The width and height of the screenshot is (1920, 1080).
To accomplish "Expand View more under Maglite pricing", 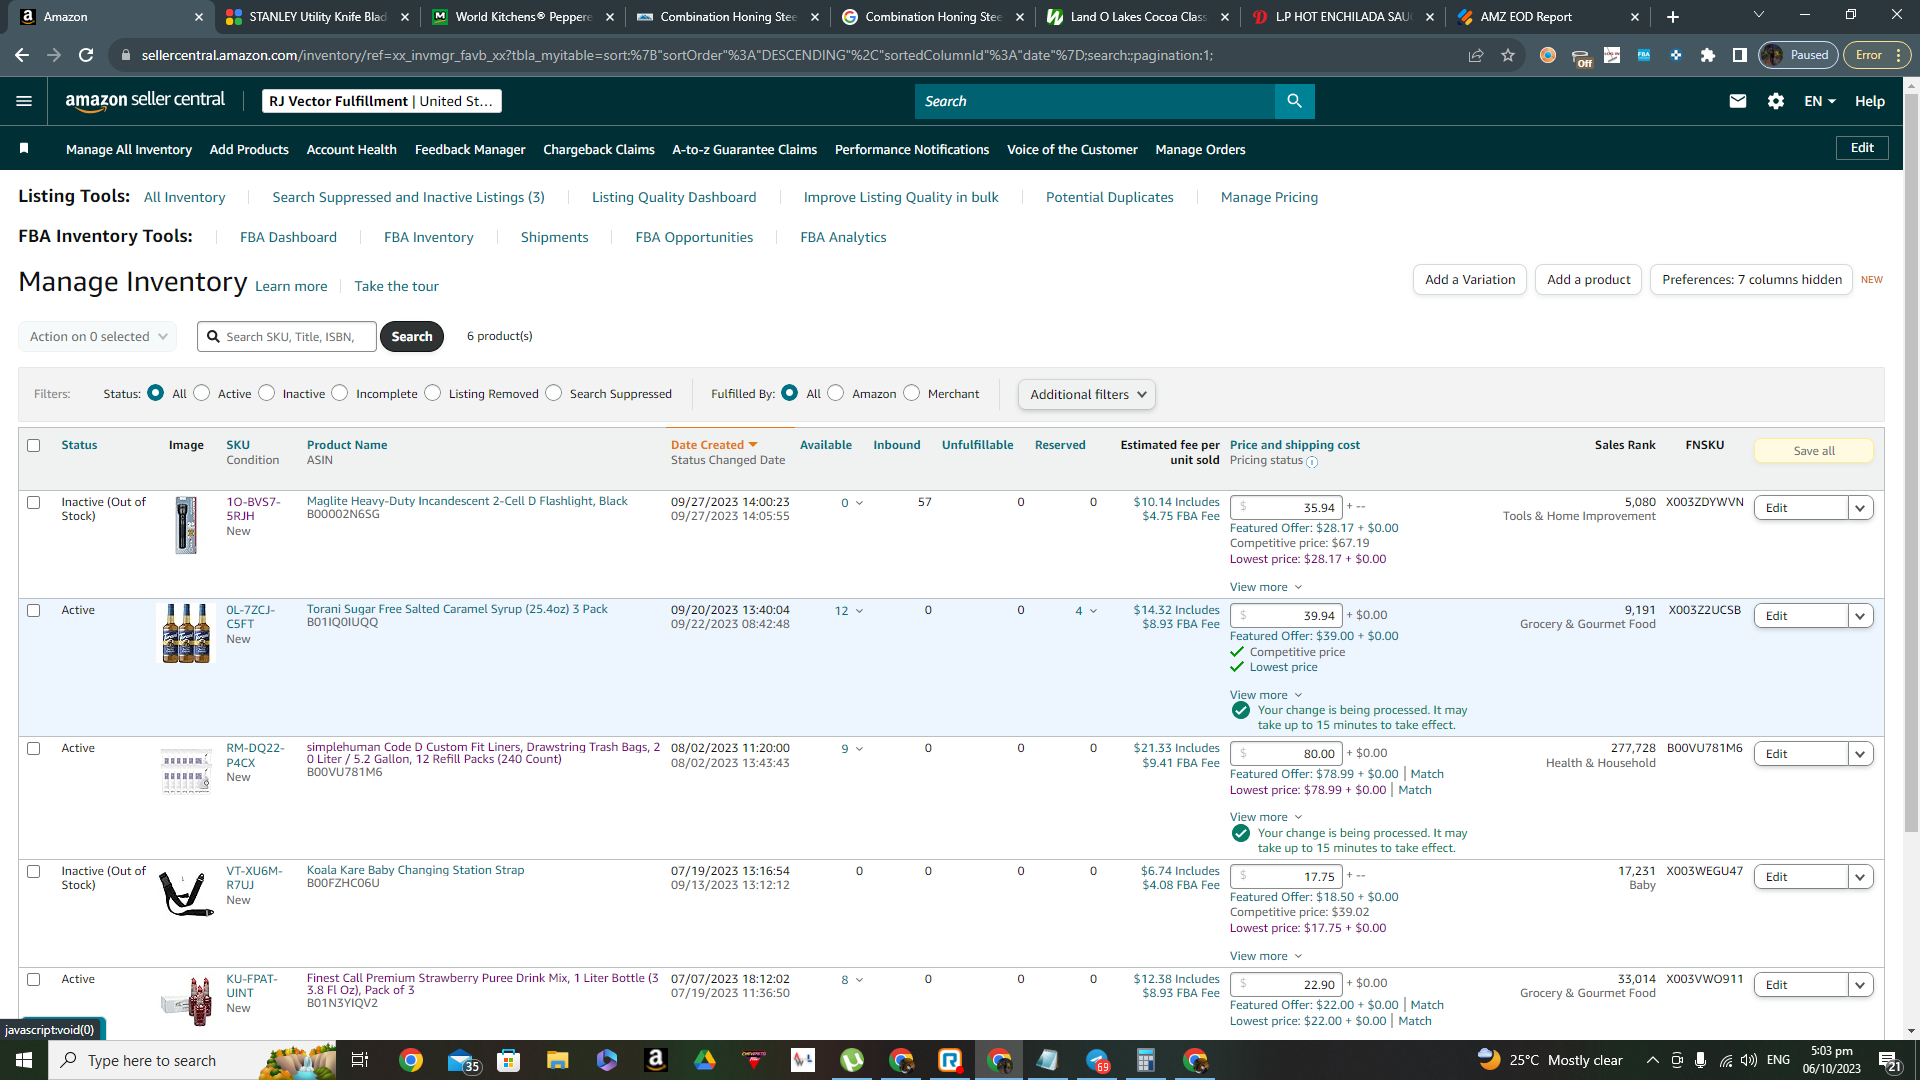I will pyautogui.click(x=1266, y=587).
